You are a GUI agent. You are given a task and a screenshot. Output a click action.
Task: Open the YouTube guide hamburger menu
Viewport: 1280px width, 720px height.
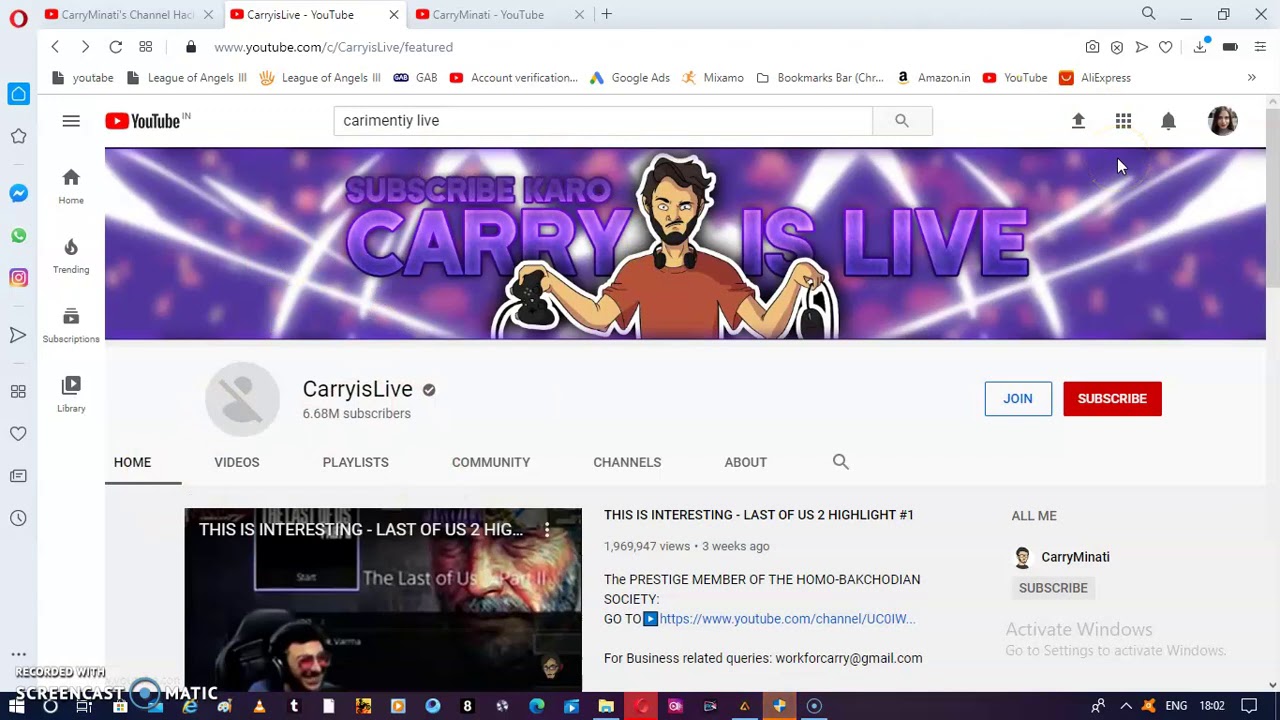coord(71,121)
